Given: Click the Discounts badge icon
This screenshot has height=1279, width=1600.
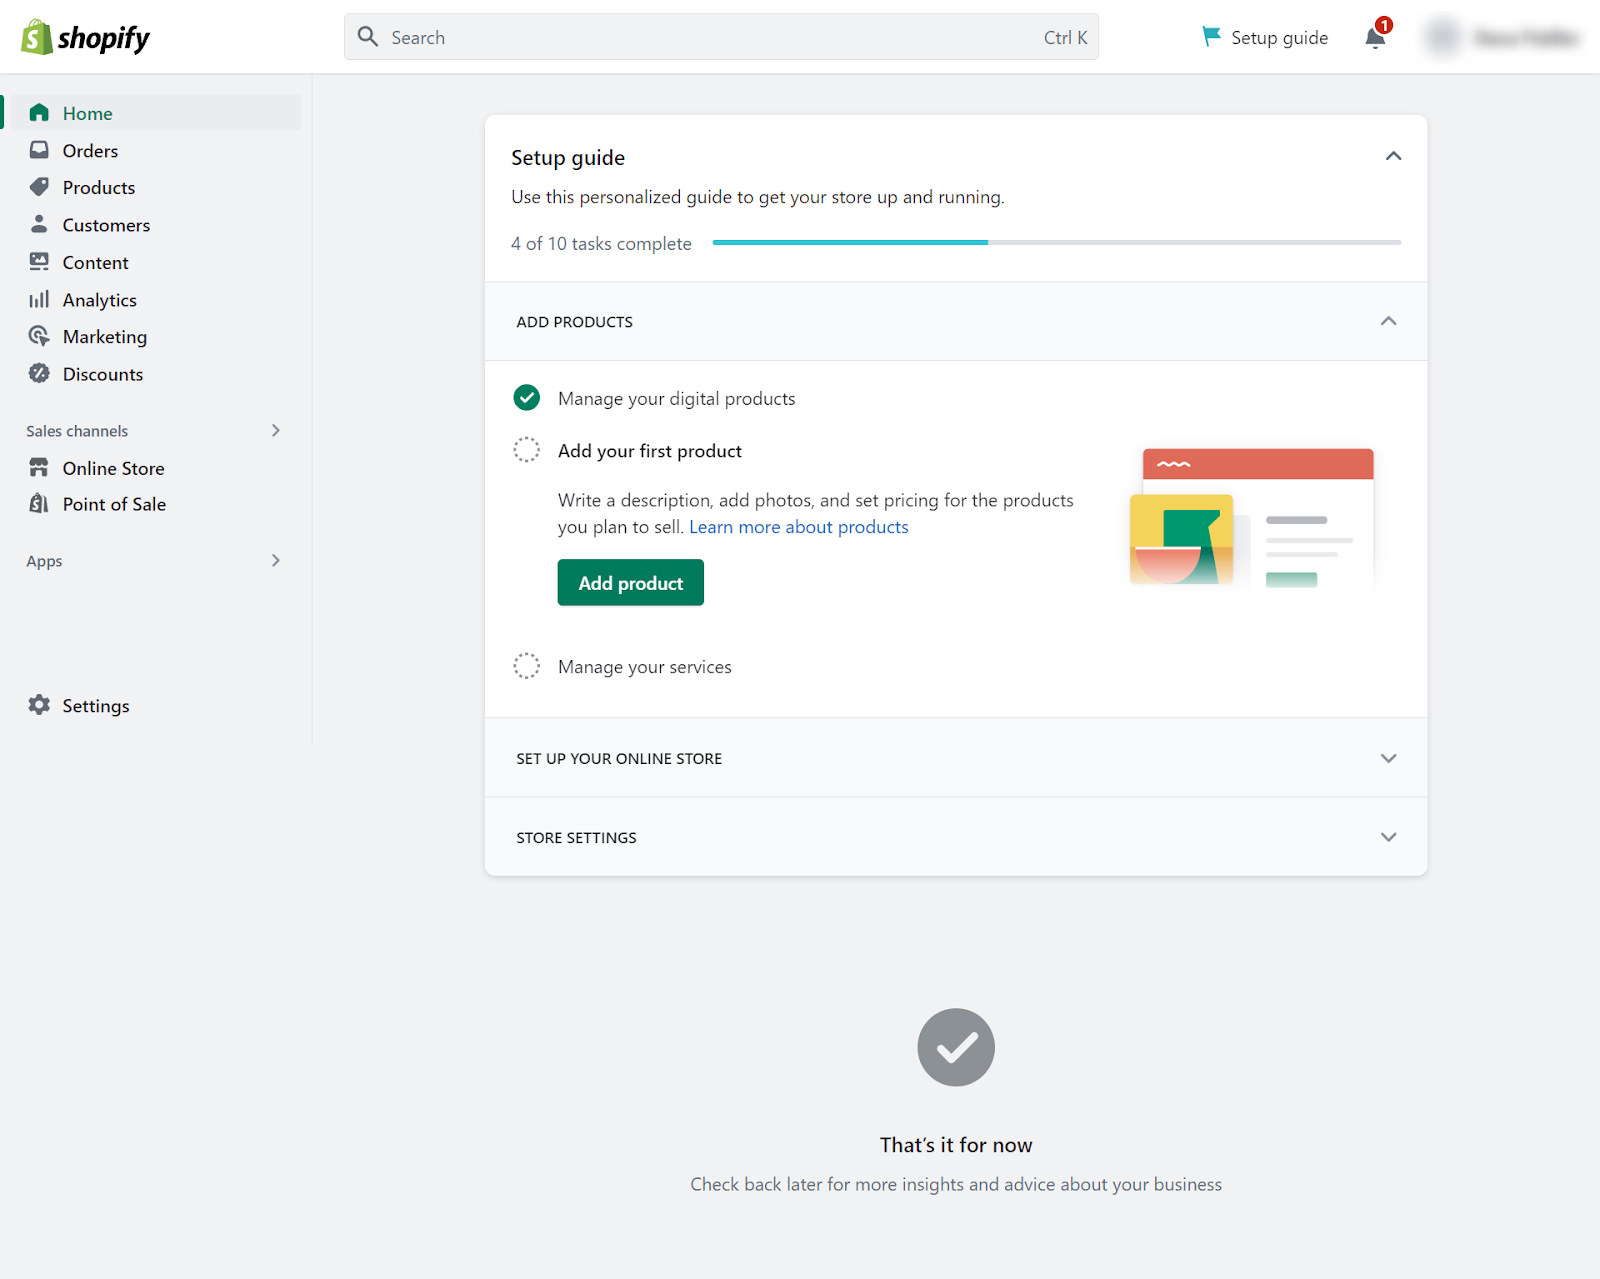Looking at the screenshot, I should click(39, 373).
